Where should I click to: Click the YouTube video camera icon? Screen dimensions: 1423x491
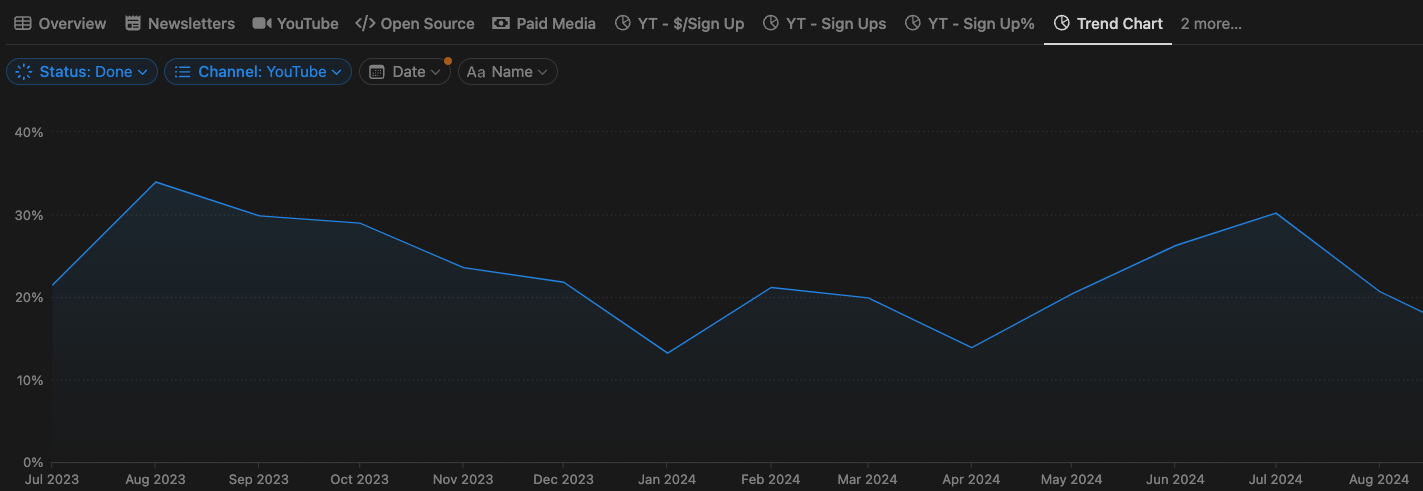[261, 23]
